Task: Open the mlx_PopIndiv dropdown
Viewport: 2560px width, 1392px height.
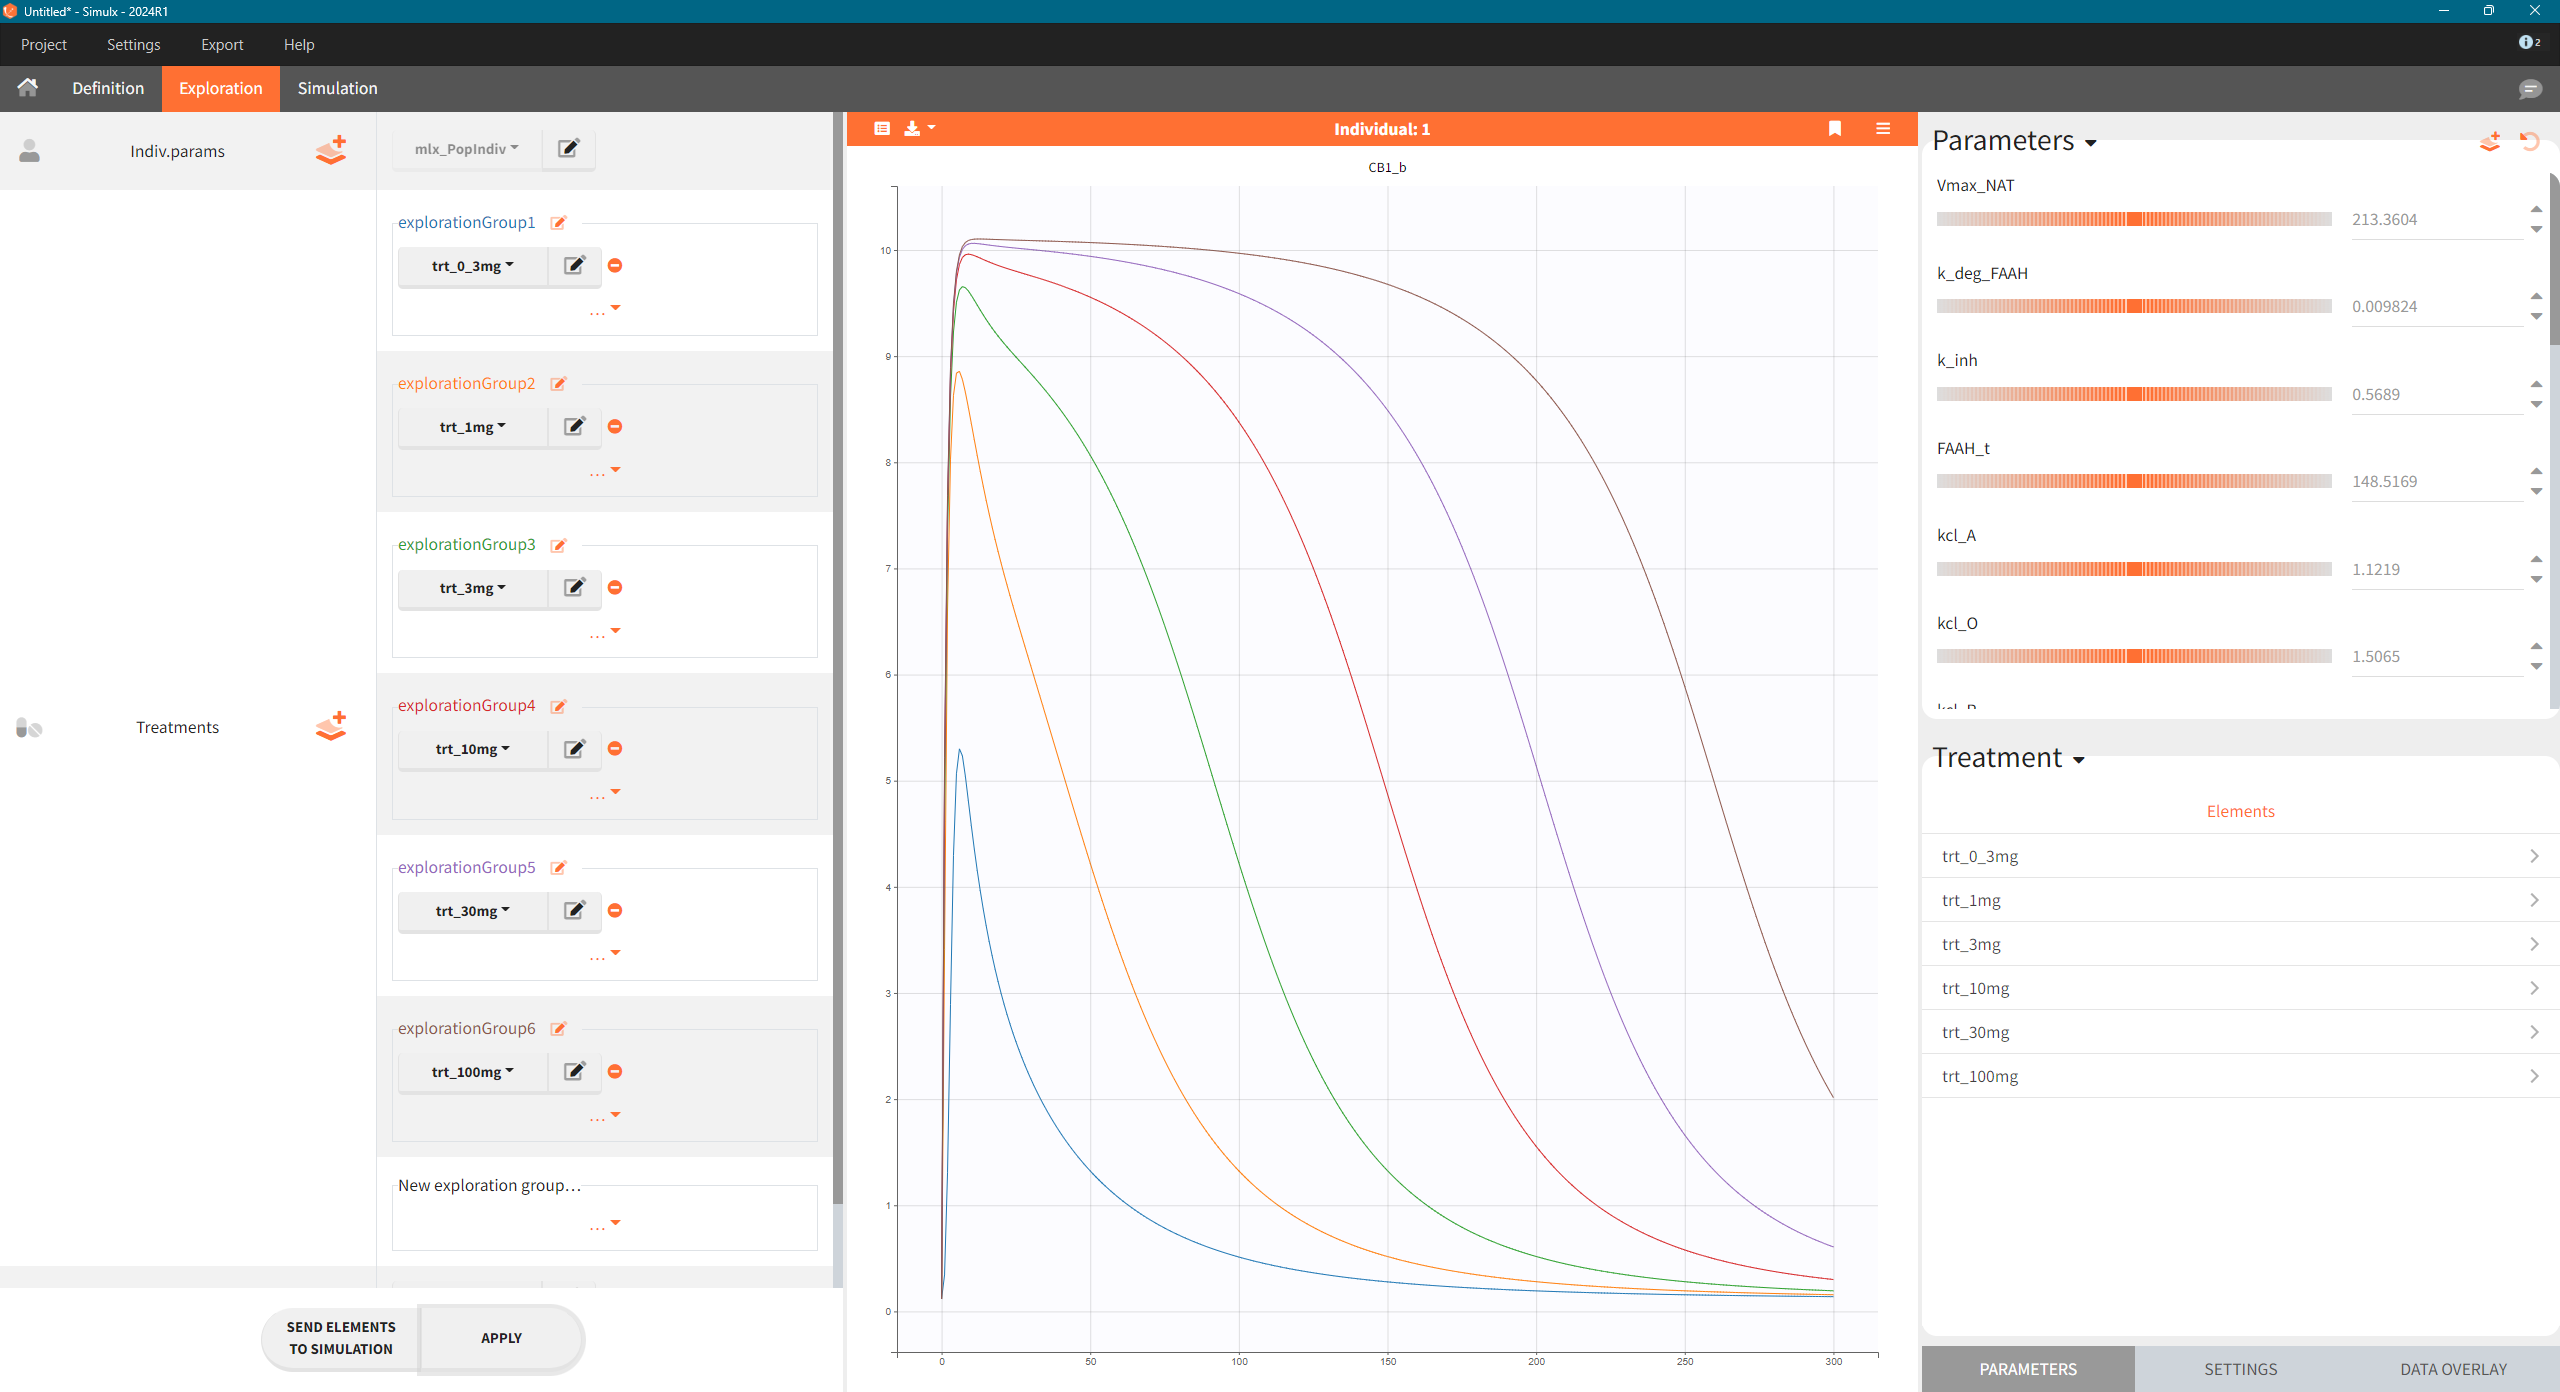Action: point(466,149)
